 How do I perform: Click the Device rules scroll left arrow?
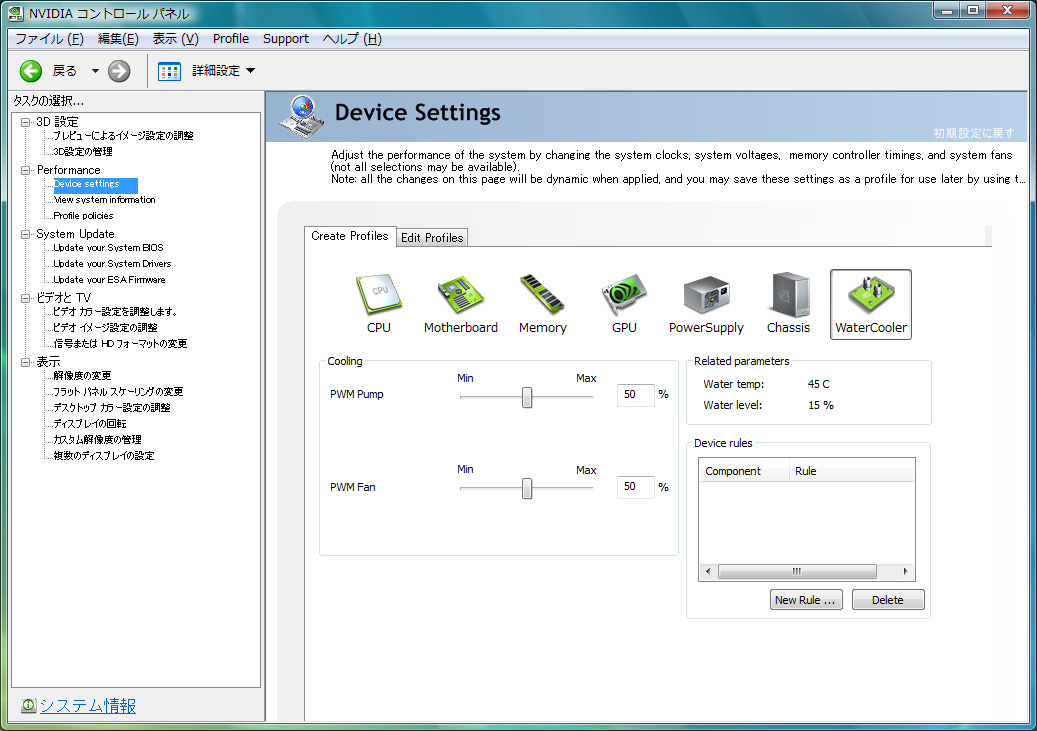(x=708, y=571)
